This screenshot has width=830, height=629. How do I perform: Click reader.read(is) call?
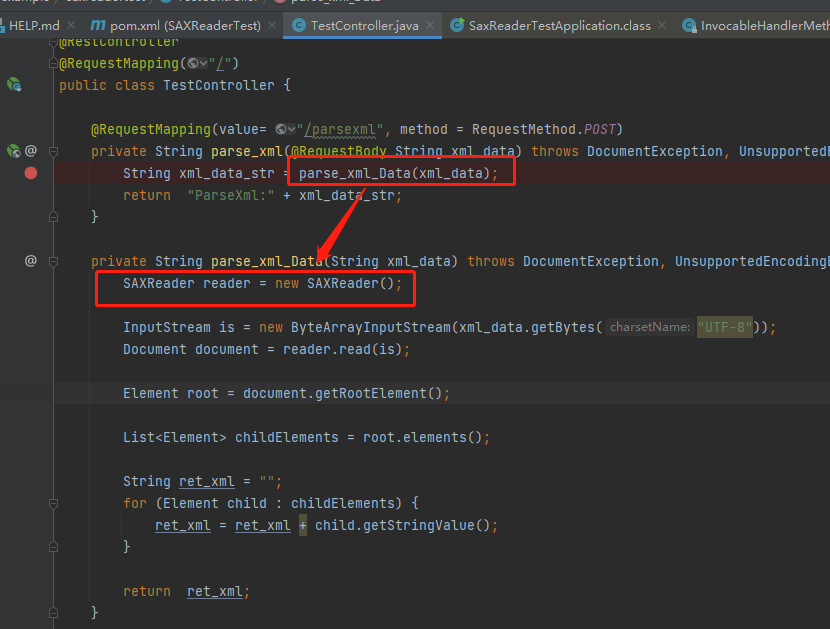(x=342, y=349)
